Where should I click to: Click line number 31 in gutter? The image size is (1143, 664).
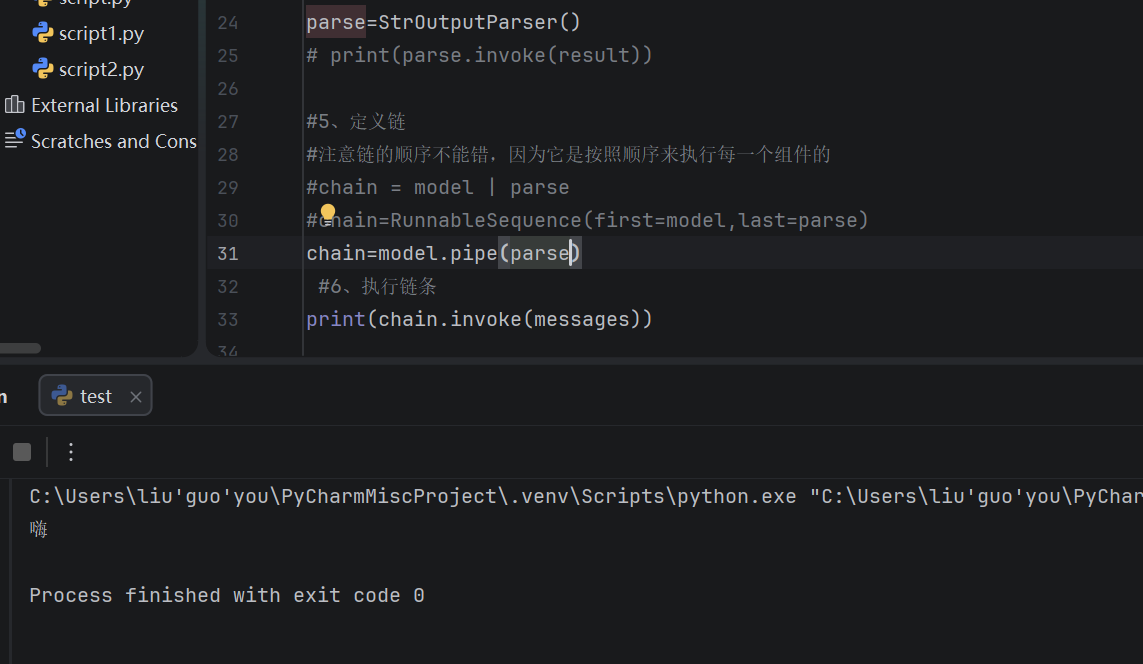coord(227,254)
